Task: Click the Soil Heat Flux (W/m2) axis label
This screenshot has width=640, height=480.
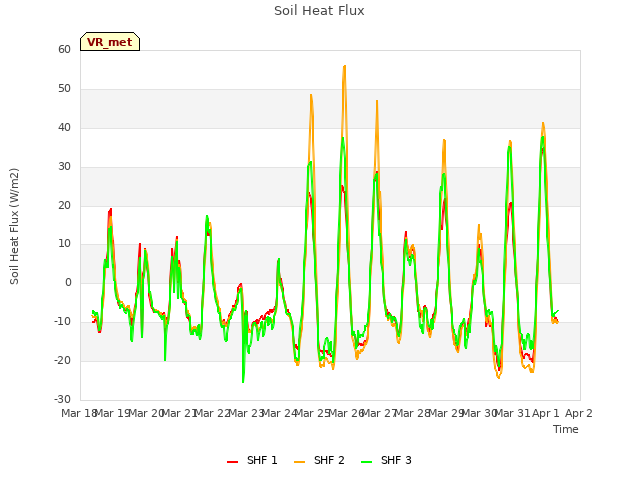Action: (14, 226)
